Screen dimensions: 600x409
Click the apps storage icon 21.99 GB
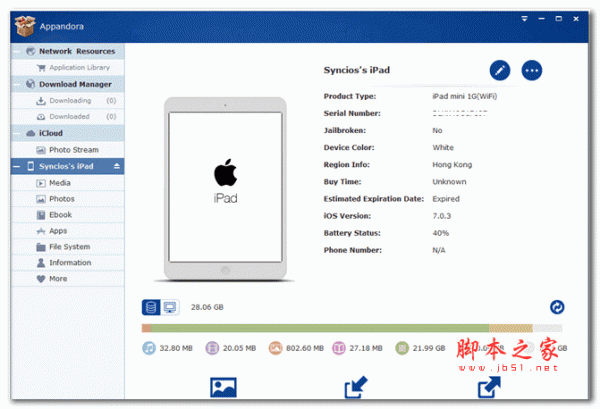(402, 348)
